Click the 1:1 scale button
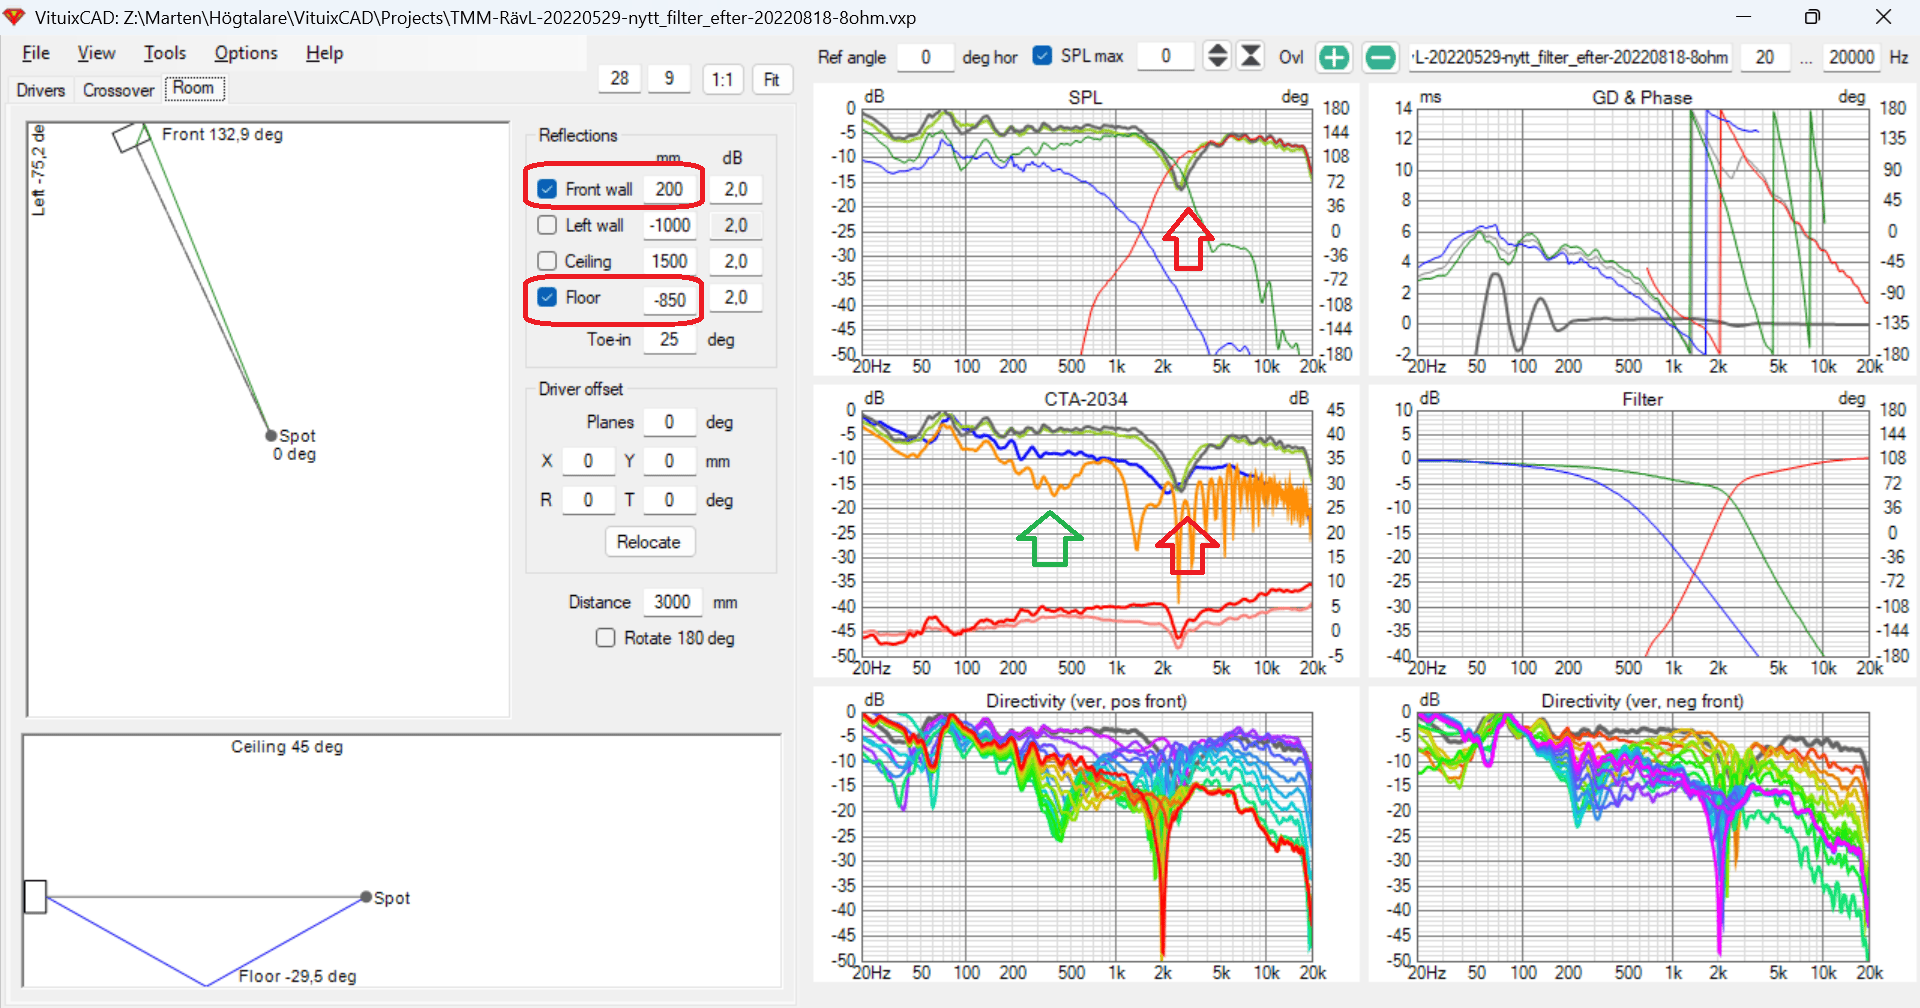 click(722, 79)
